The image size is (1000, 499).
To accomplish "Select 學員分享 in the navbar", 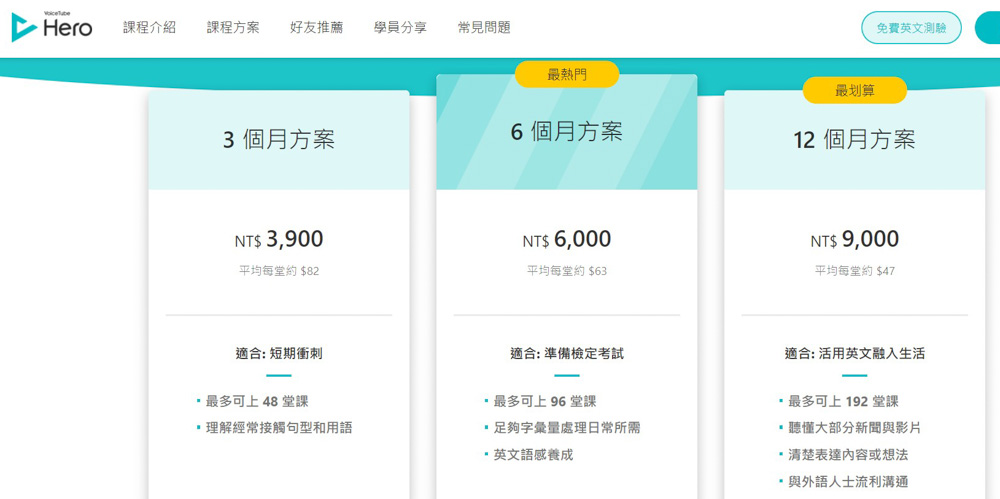I will 400,28.
